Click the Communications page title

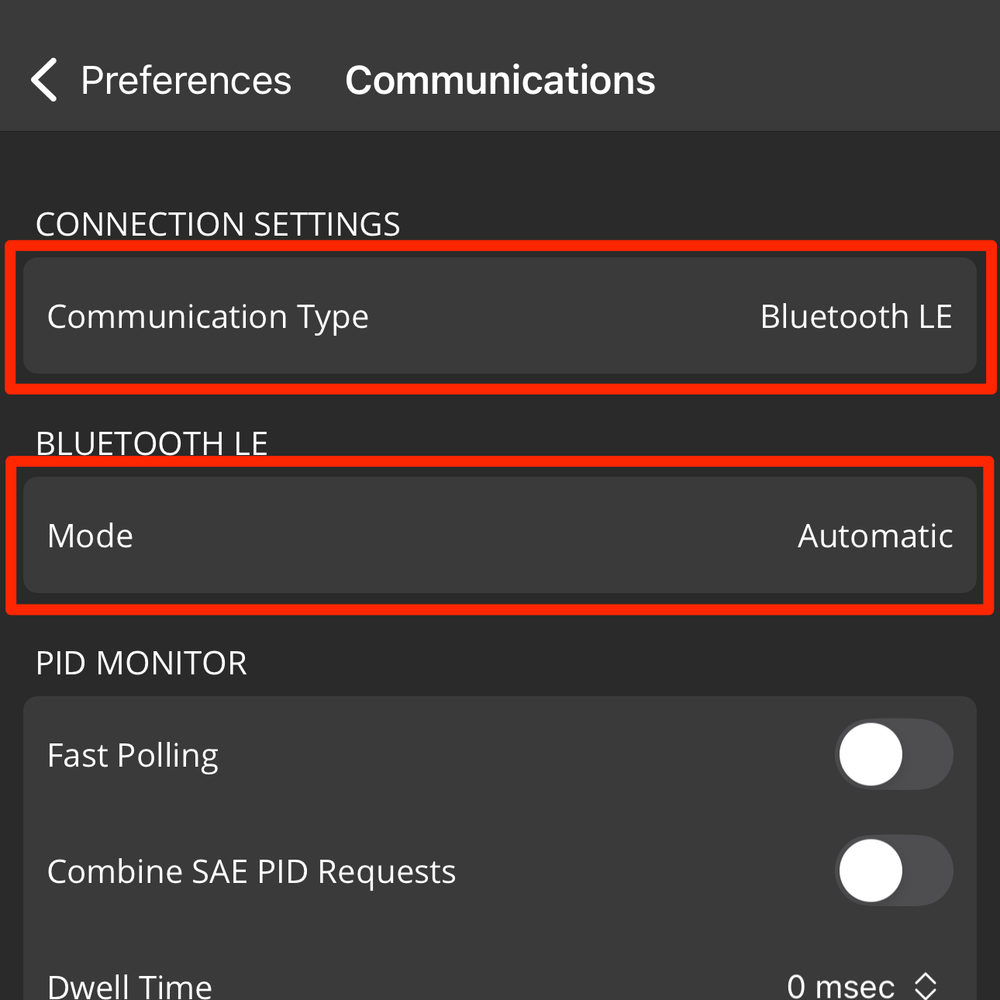(x=500, y=80)
